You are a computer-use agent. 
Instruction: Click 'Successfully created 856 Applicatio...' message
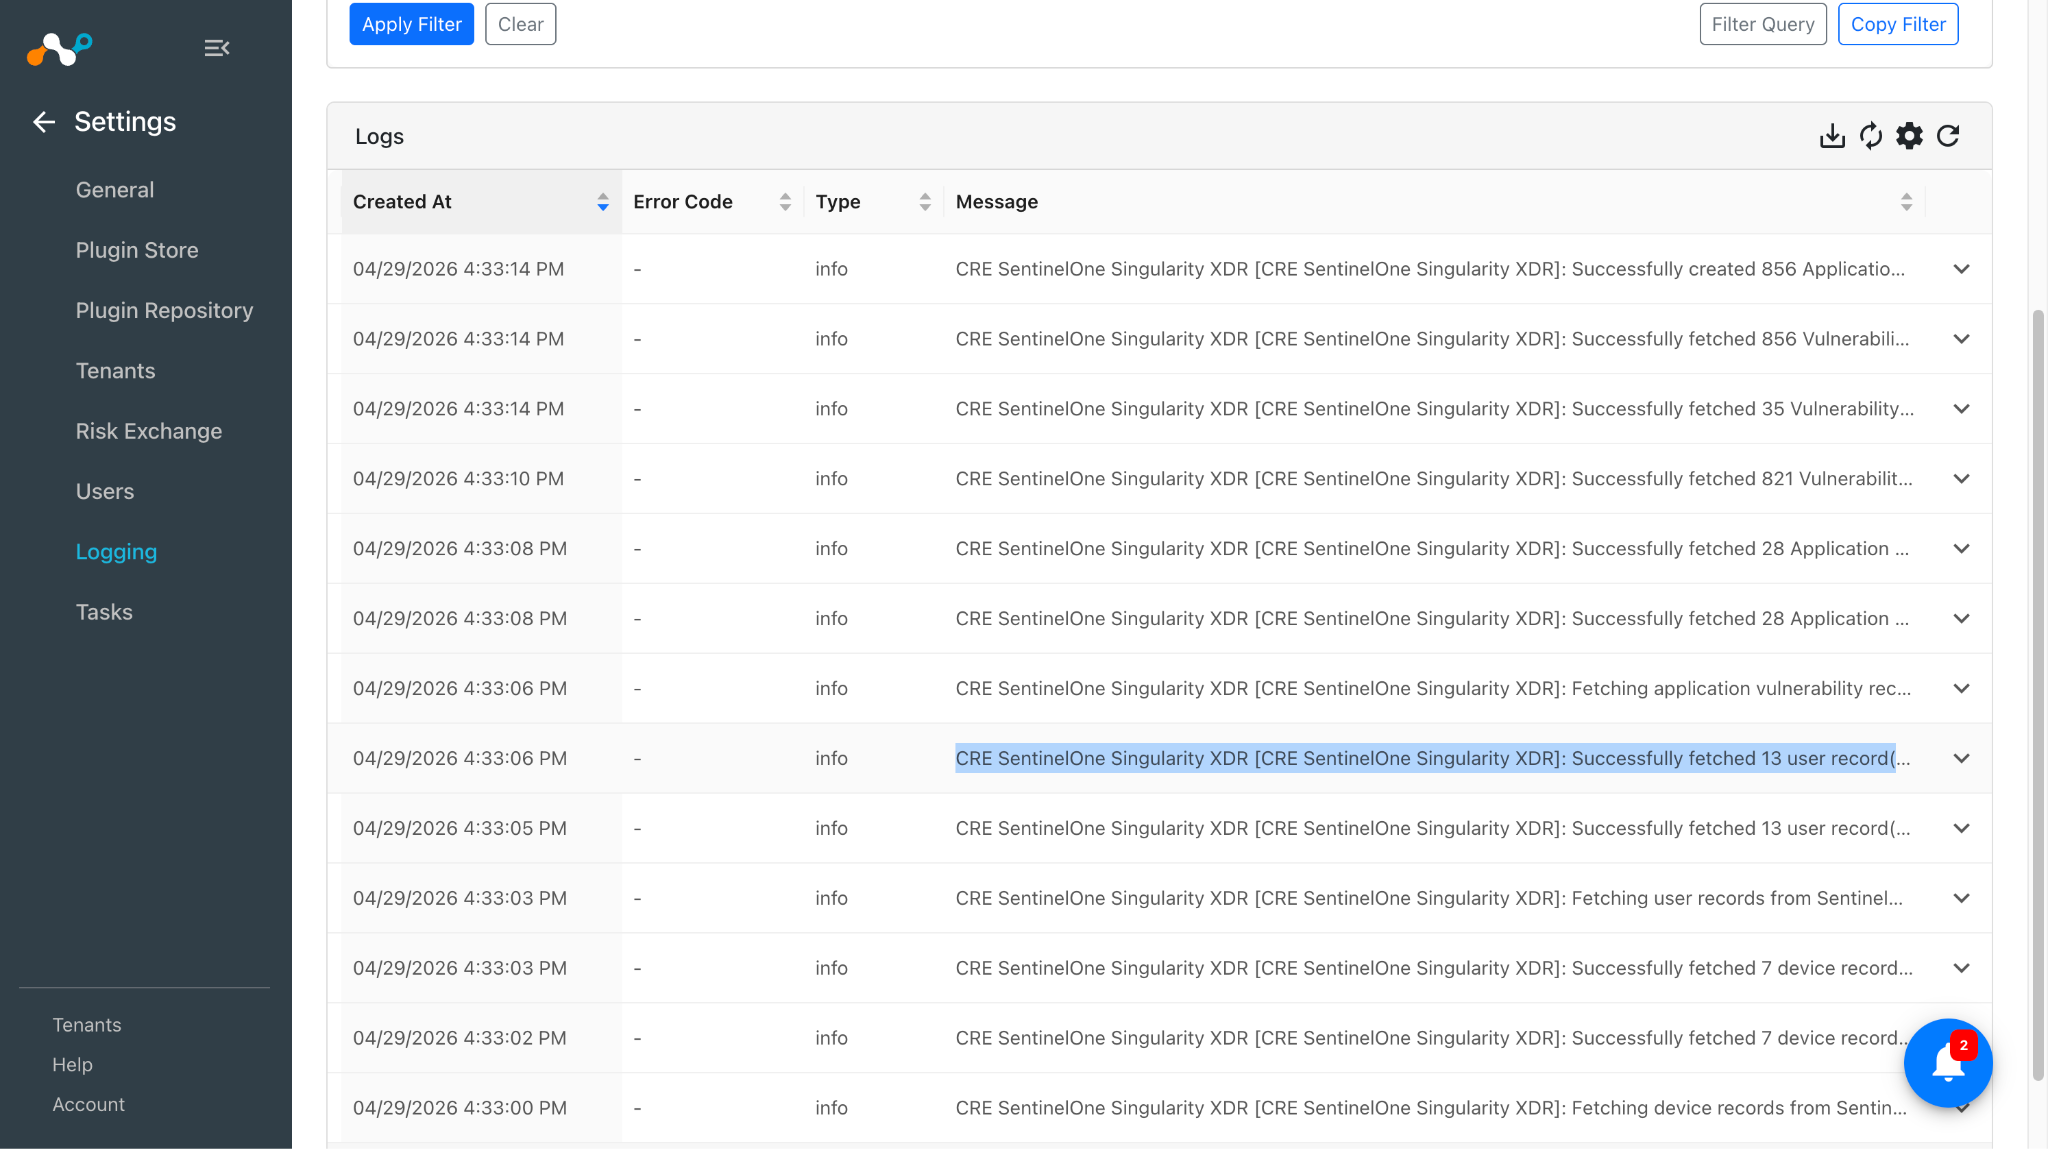(1430, 269)
